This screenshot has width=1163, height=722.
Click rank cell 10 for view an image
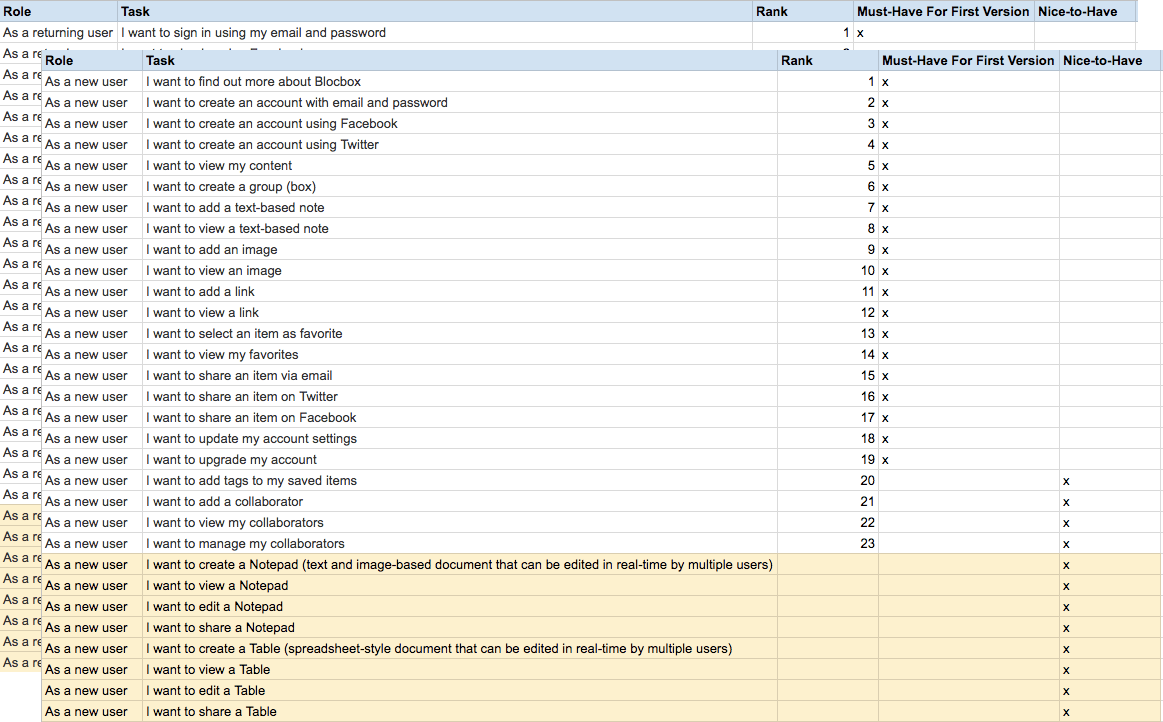tap(828, 271)
